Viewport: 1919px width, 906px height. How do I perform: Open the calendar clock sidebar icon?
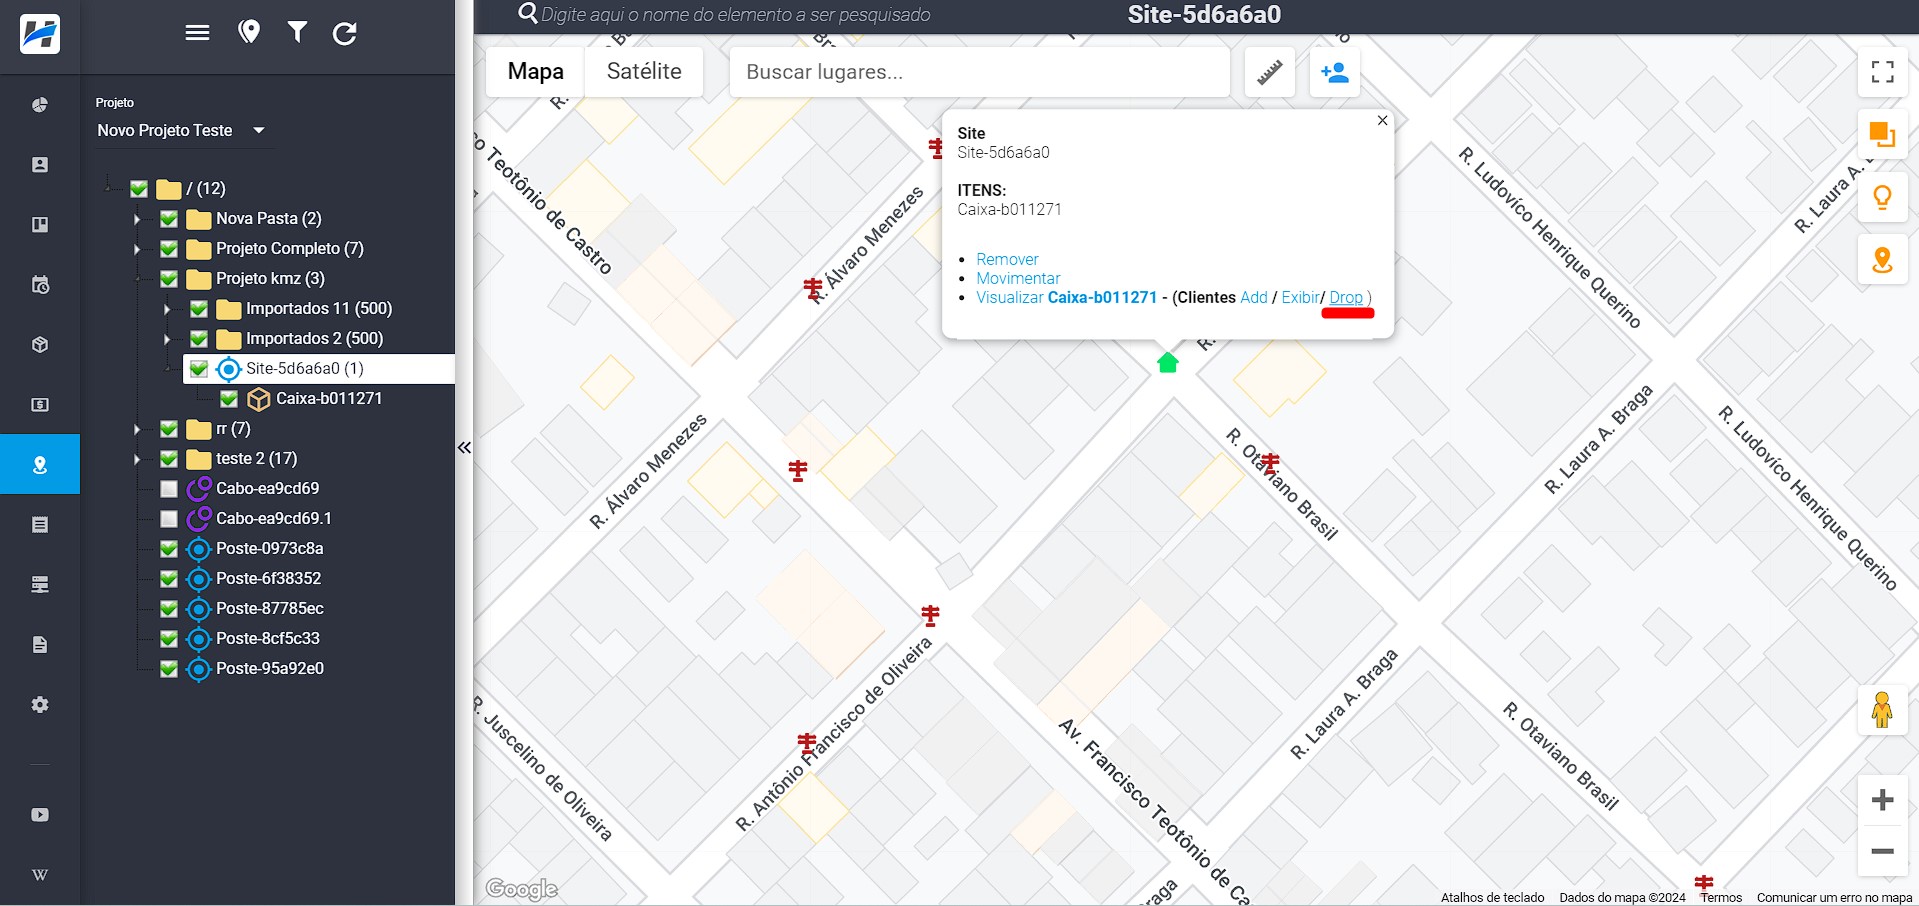[40, 285]
